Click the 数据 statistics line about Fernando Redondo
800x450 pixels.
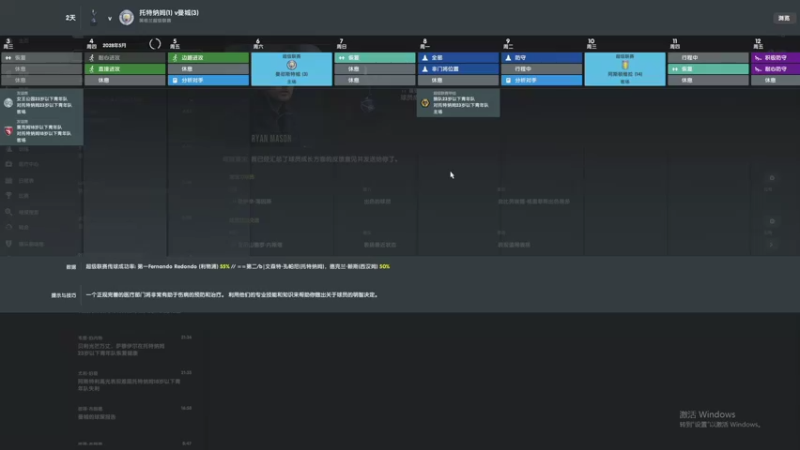tap(238, 266)
